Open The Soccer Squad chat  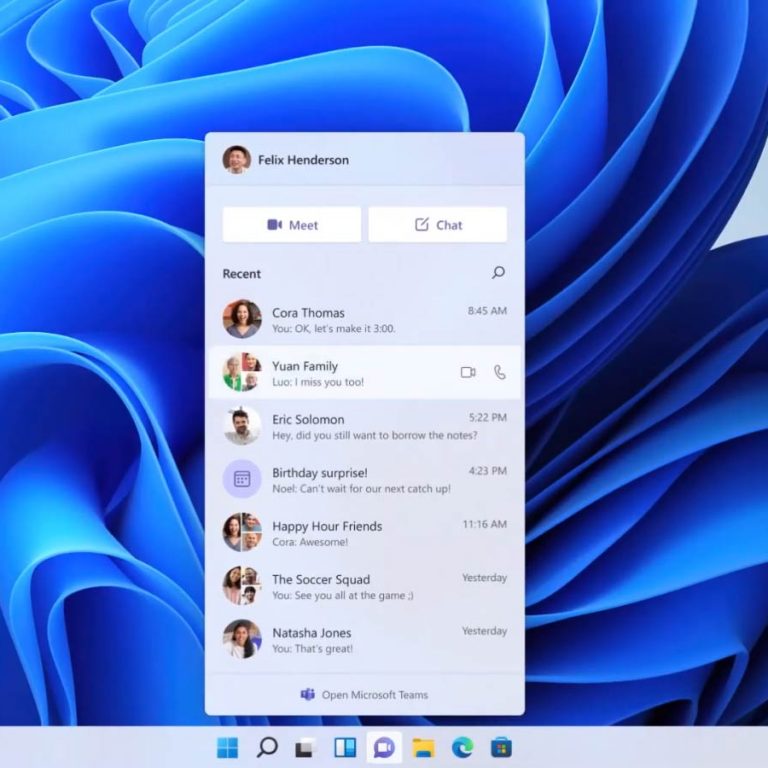364,586
